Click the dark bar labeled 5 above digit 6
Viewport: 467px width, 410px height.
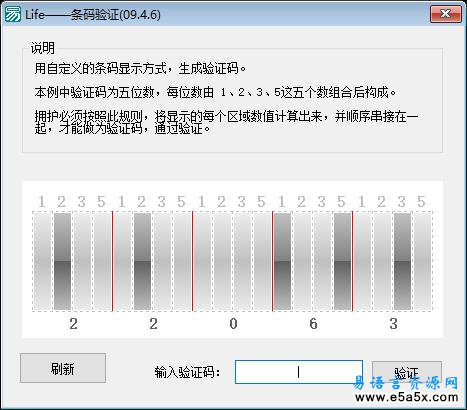point(343,262)
